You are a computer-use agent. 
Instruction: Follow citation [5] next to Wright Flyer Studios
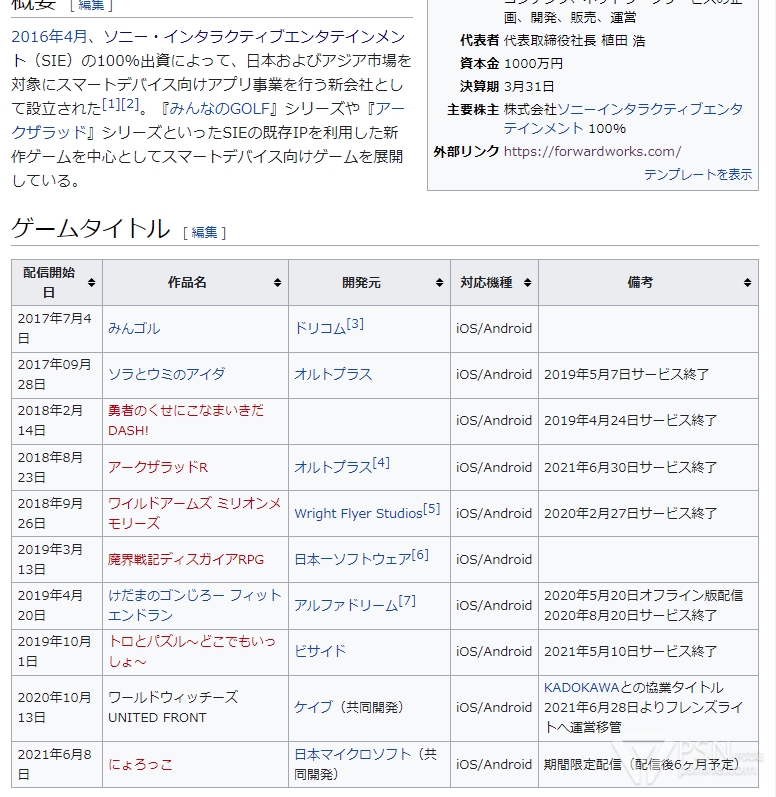click(432, 509)
